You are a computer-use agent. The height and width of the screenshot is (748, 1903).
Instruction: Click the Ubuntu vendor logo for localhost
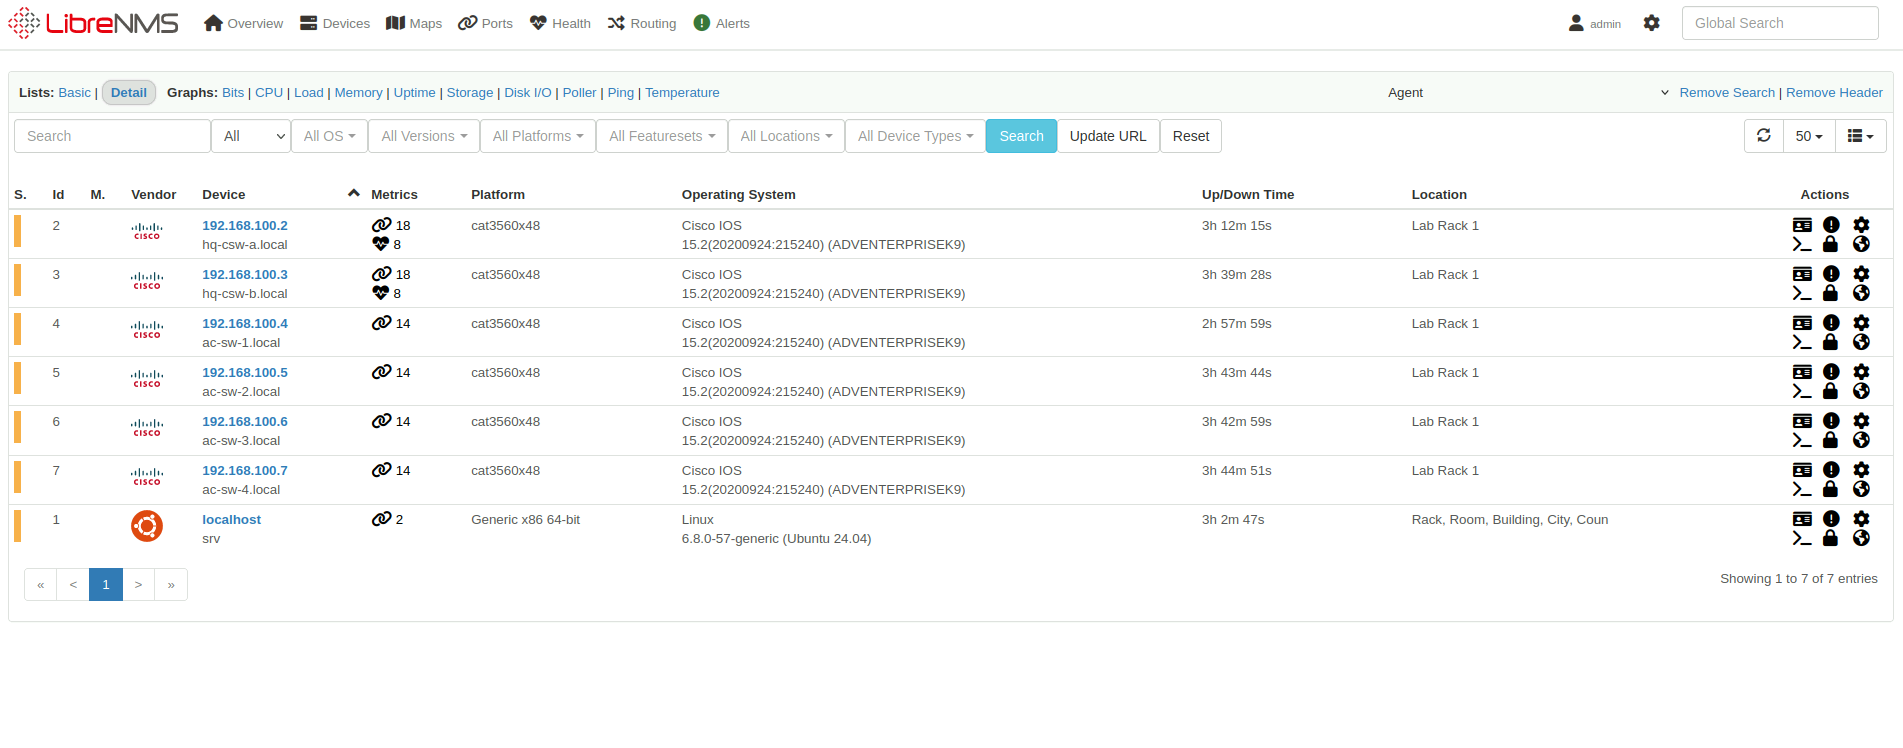point(147,526)
